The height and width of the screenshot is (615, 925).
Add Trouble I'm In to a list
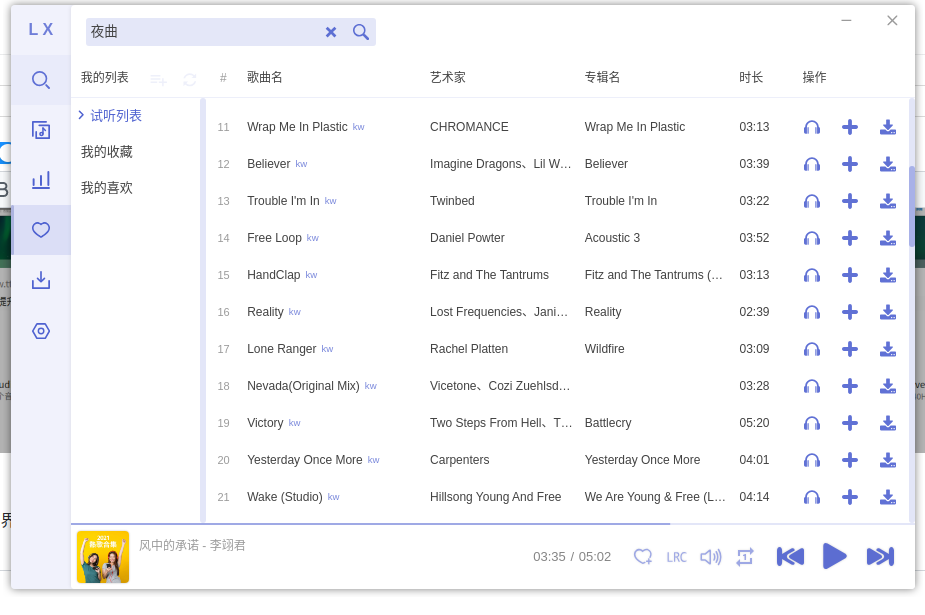pos(849,201)
